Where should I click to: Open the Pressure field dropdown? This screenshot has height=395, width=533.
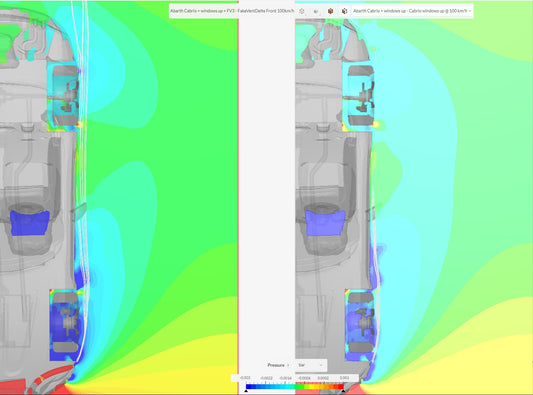[278, 365]
